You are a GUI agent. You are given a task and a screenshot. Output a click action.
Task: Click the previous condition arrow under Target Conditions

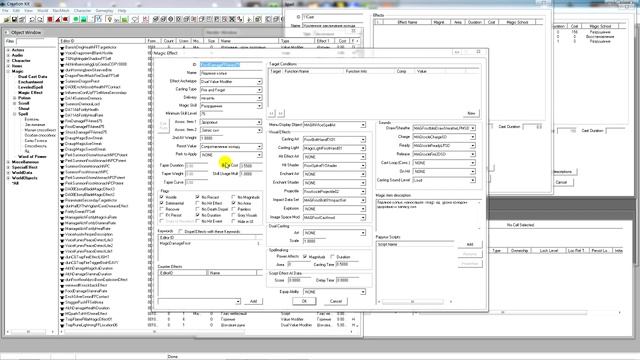click(272, 113)
